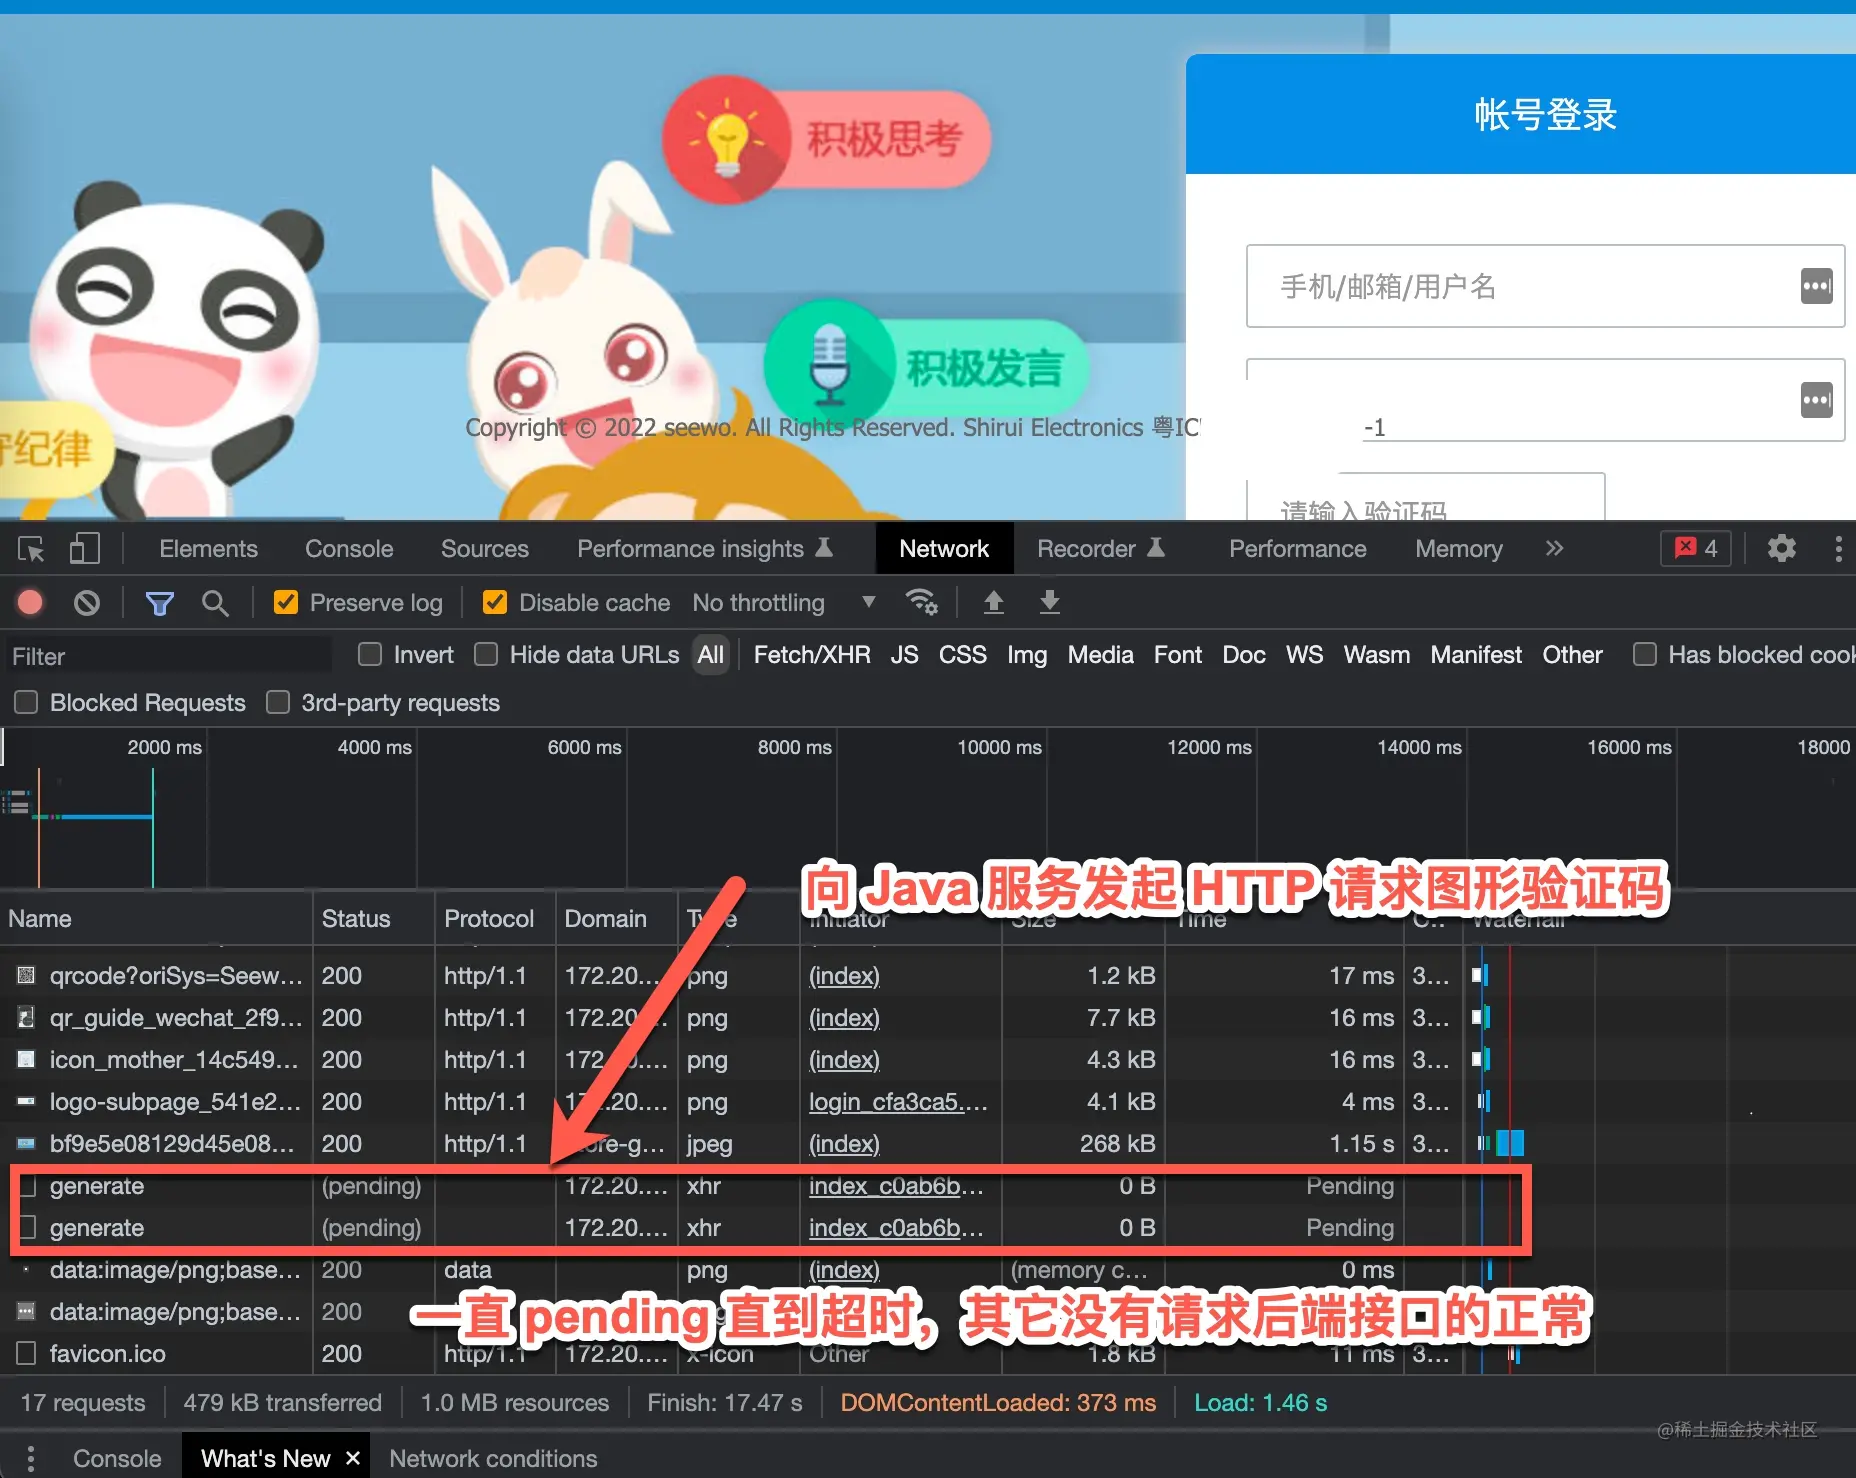Close the What's New drawer tab
The image size is (1856, 1478).
(352, 1458)
